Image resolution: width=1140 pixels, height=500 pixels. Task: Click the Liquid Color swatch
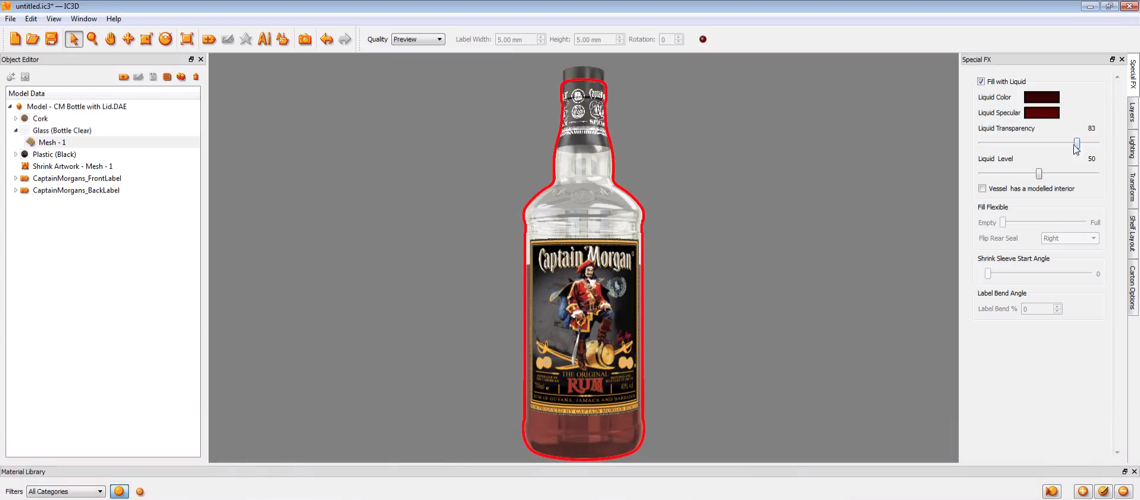tap(1041, 97)
